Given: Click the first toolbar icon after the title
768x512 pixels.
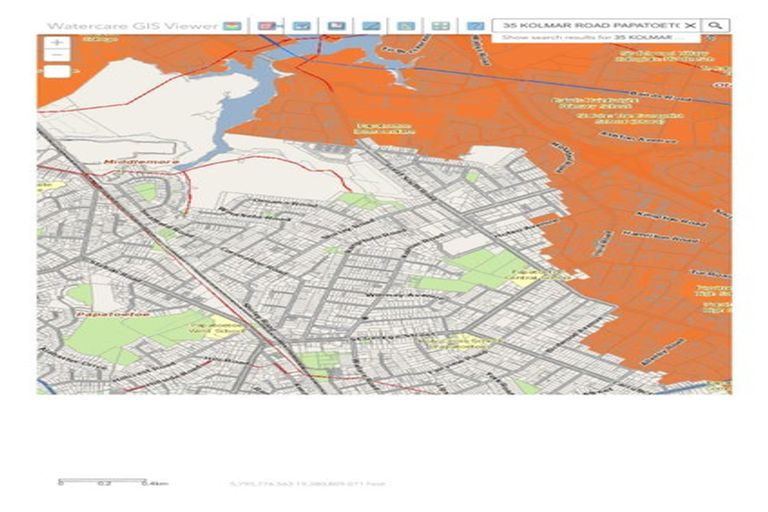Looking at the screenshot, I should click(231, 24).
